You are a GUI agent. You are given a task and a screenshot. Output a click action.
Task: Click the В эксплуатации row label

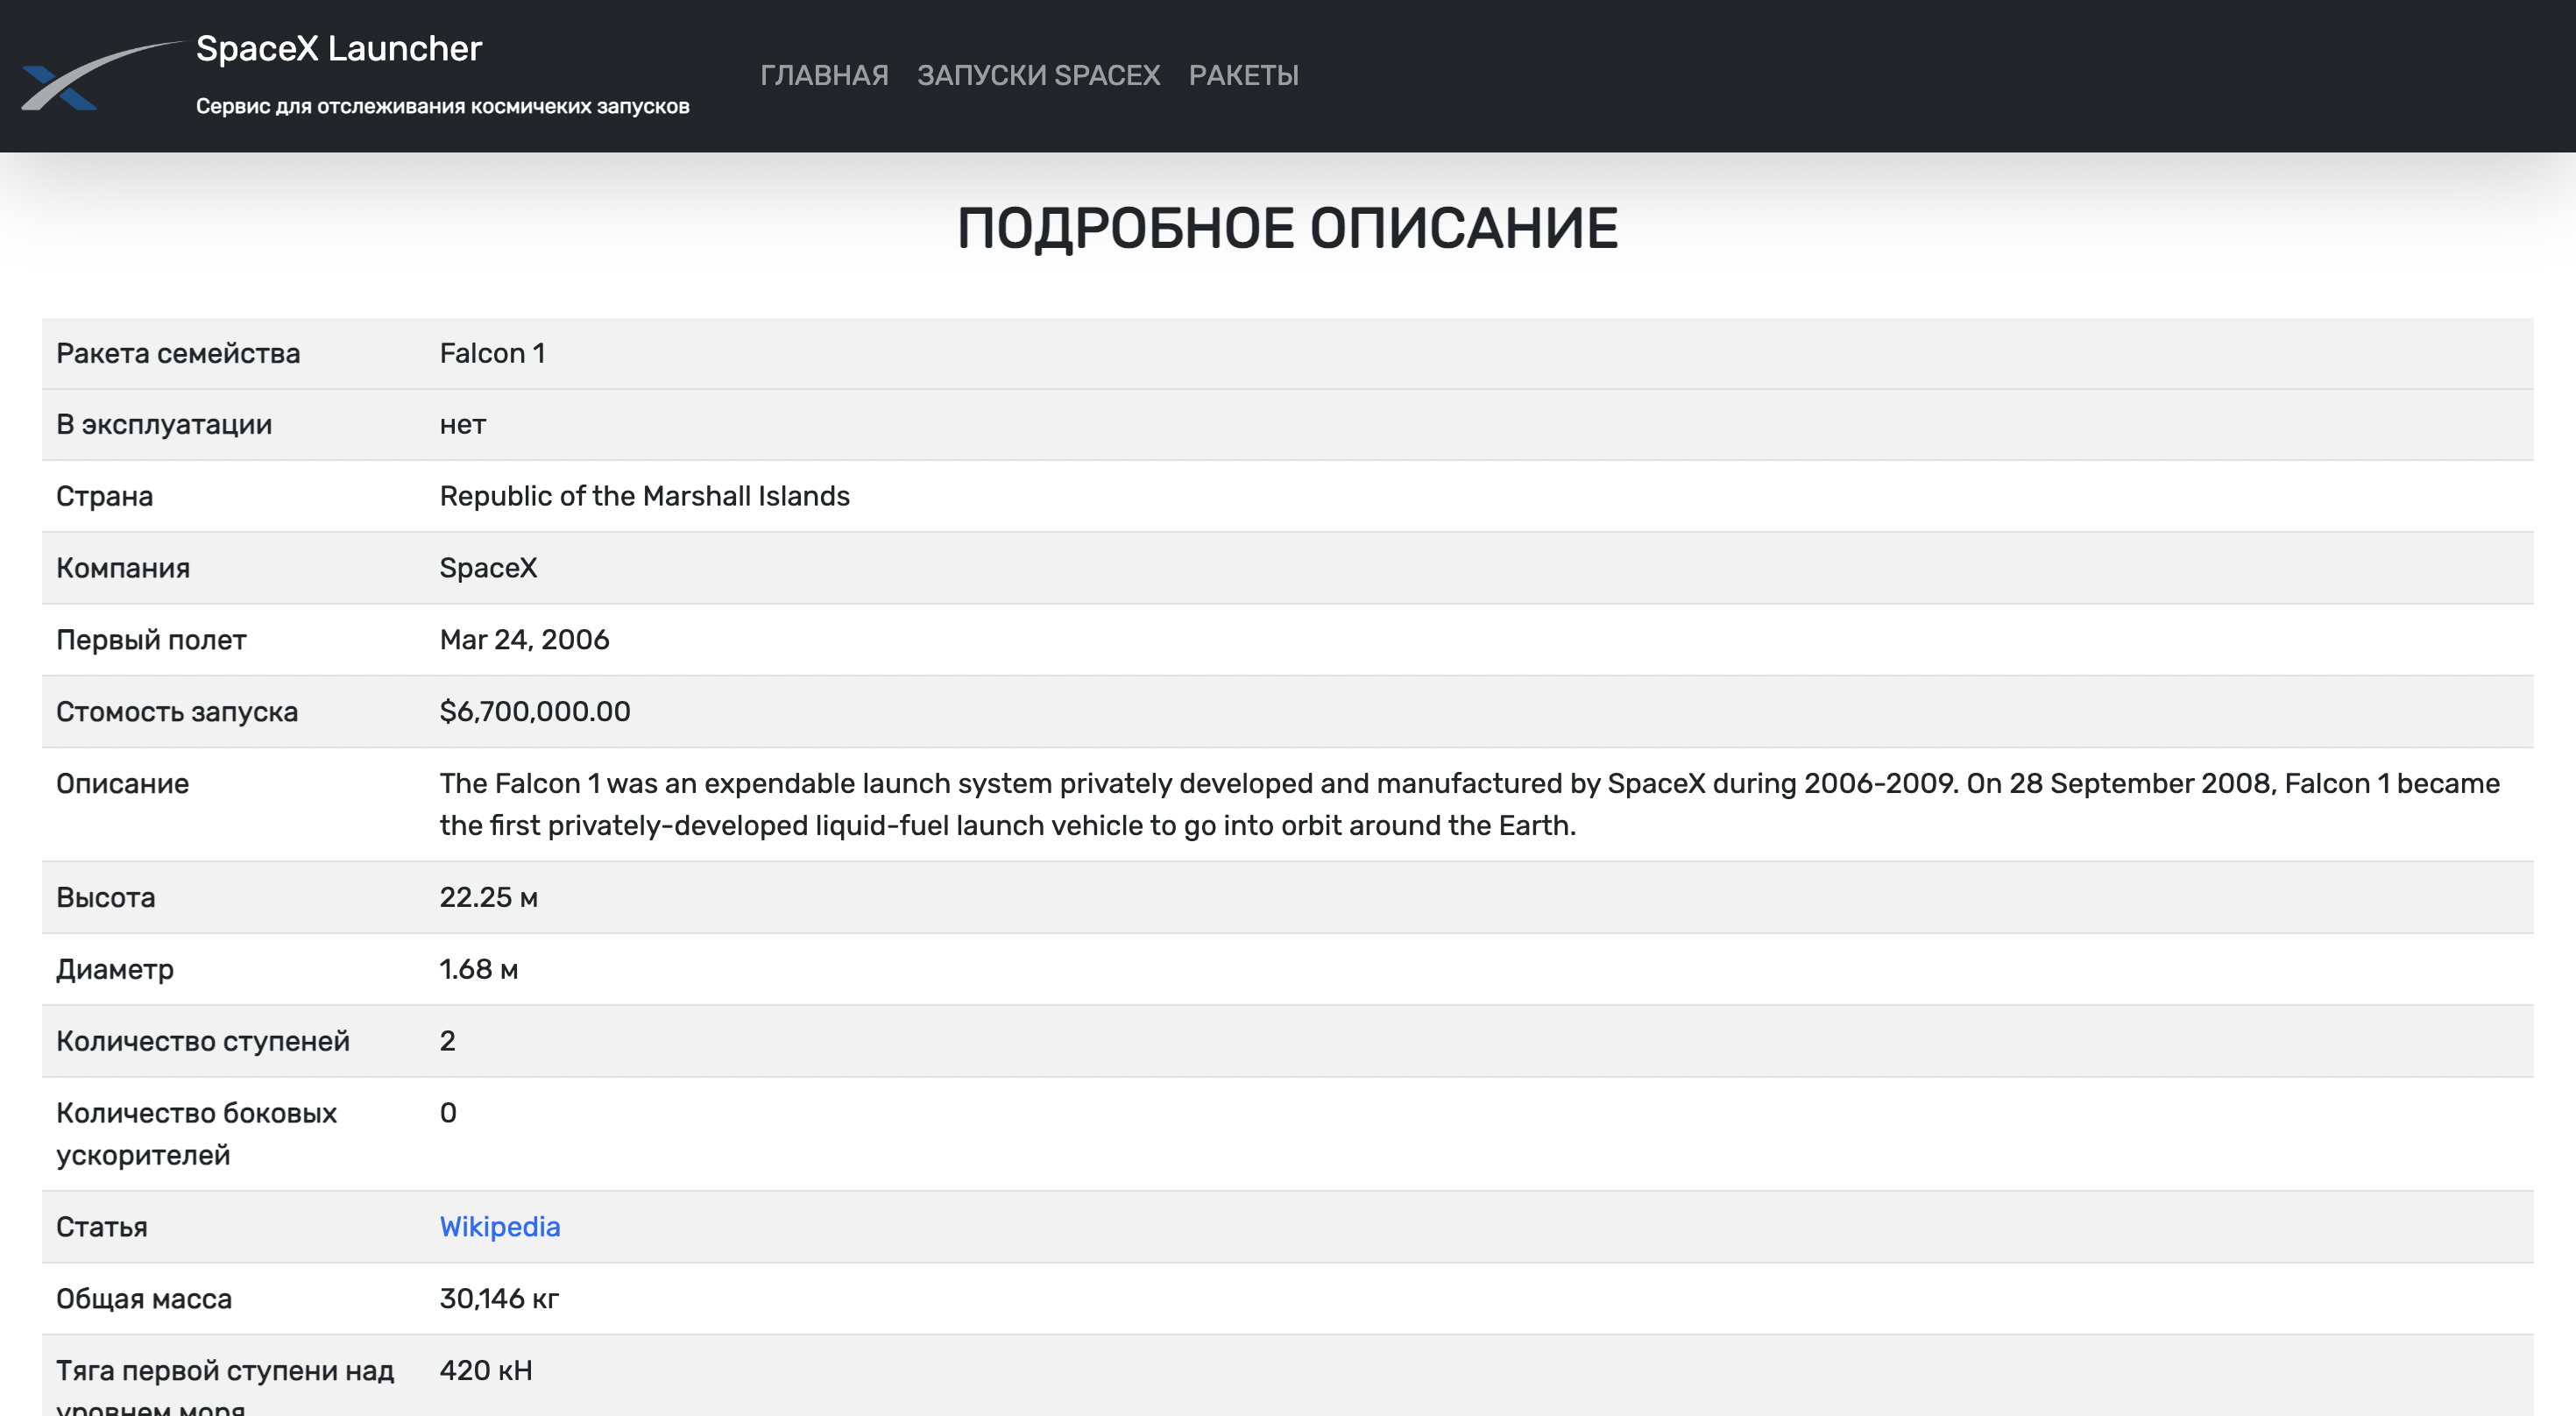coord(164,425)
